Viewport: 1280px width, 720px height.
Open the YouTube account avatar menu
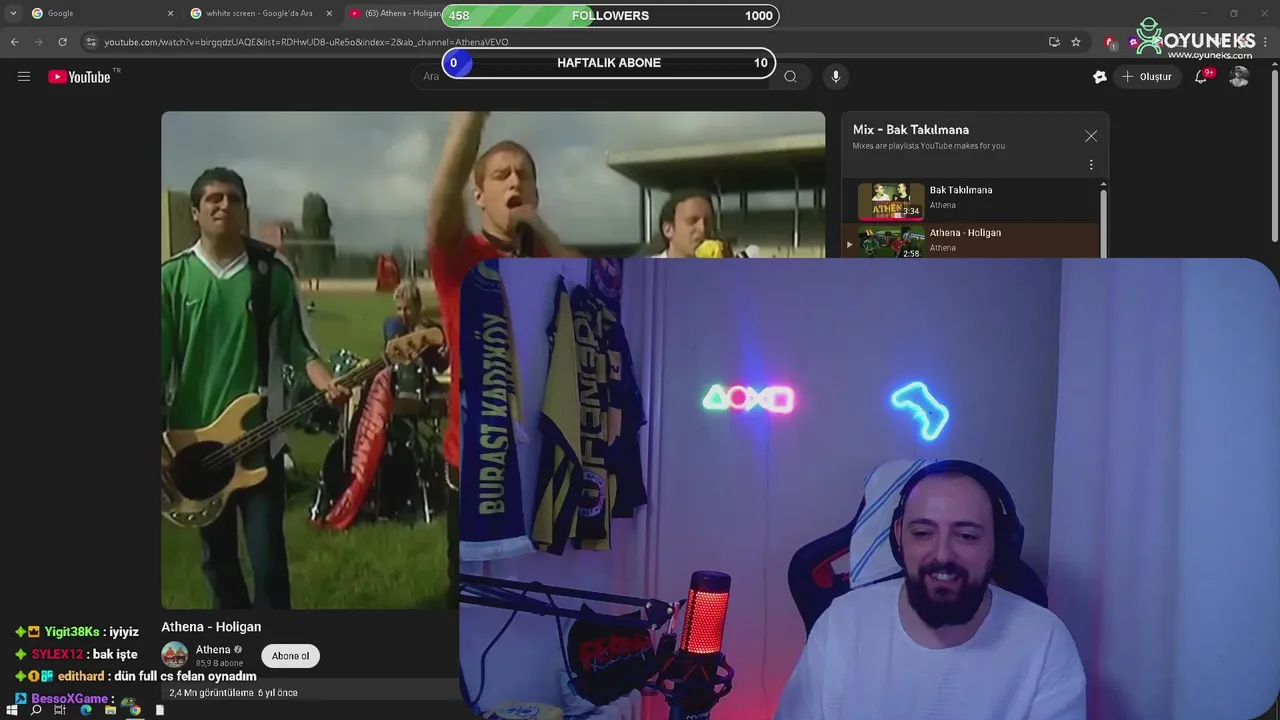coord(1239,76)
